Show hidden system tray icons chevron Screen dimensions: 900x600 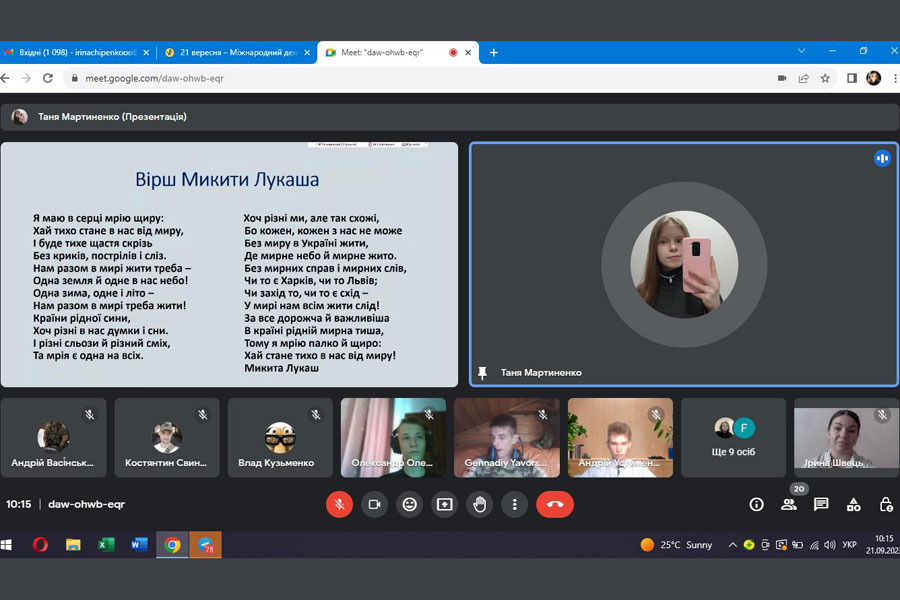(732, 545)
